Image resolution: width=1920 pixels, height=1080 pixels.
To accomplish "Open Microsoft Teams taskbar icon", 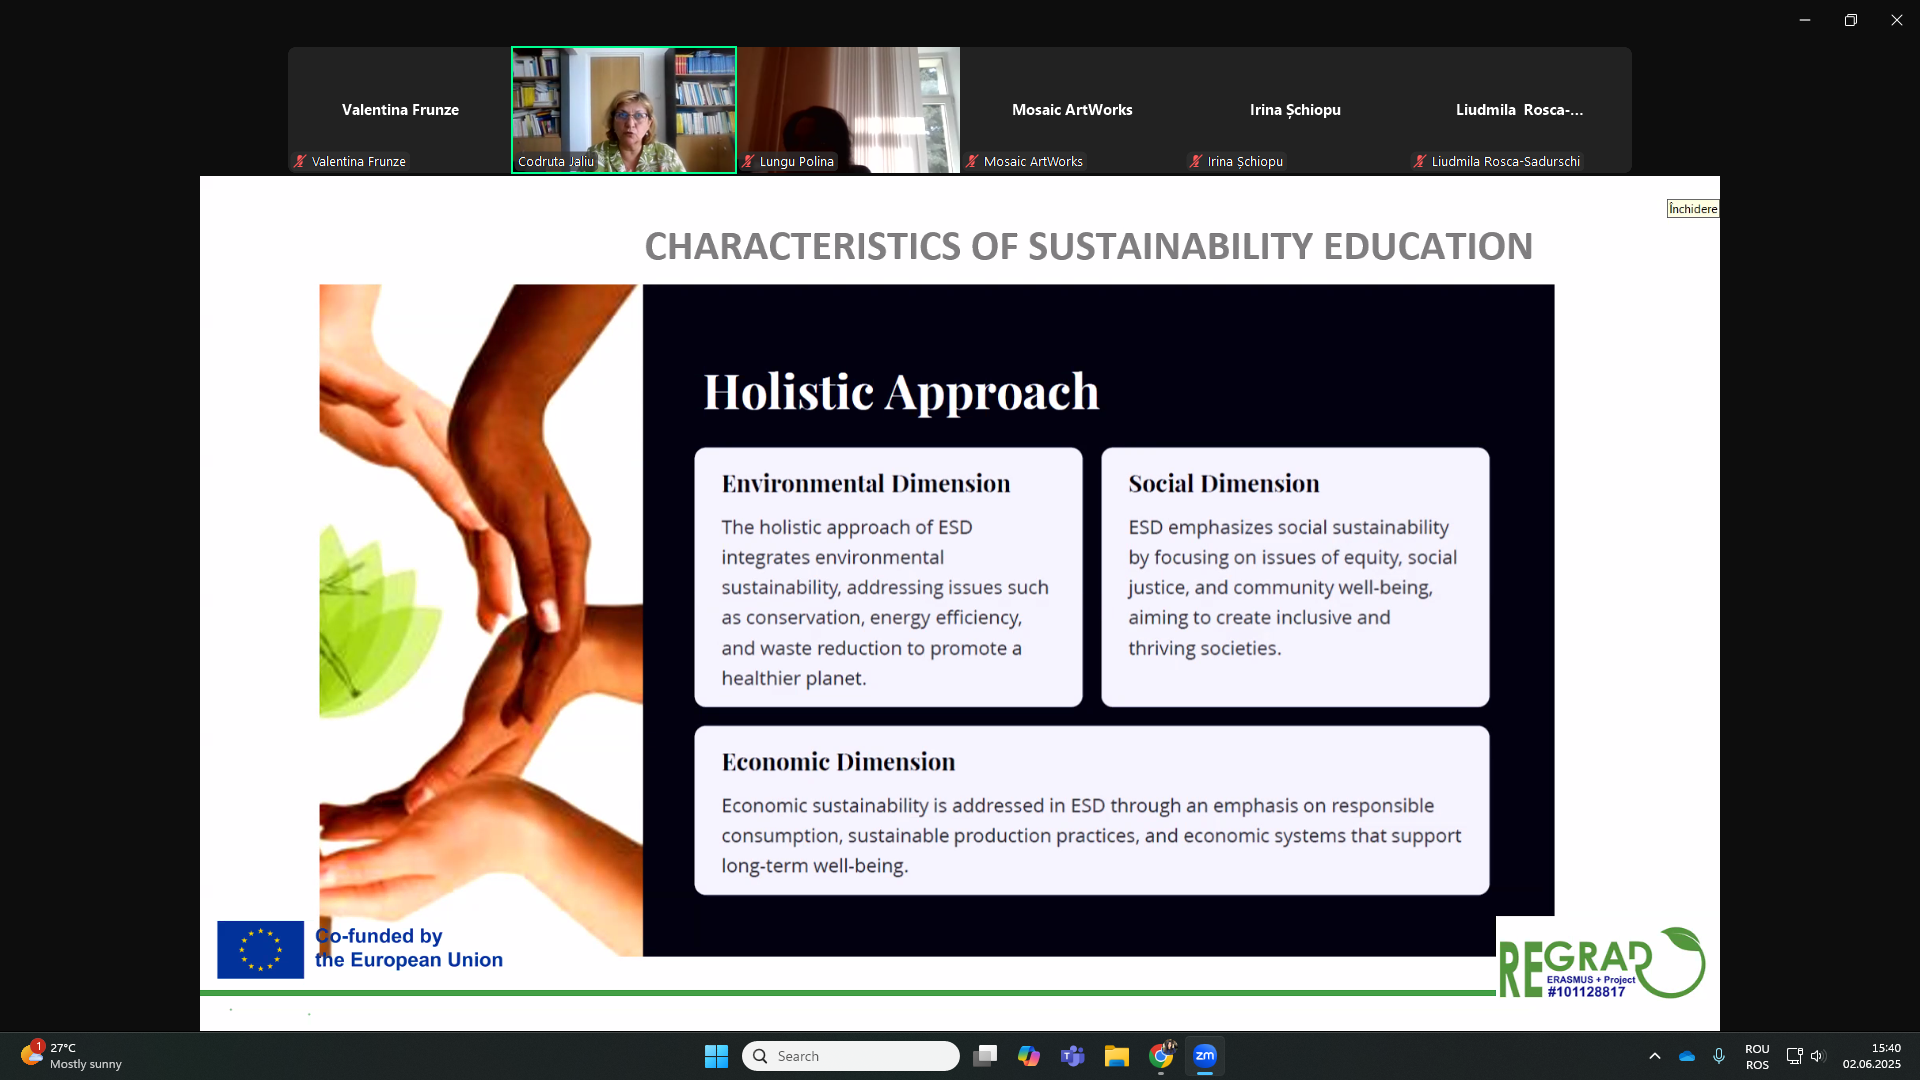I will 1072,1056.
